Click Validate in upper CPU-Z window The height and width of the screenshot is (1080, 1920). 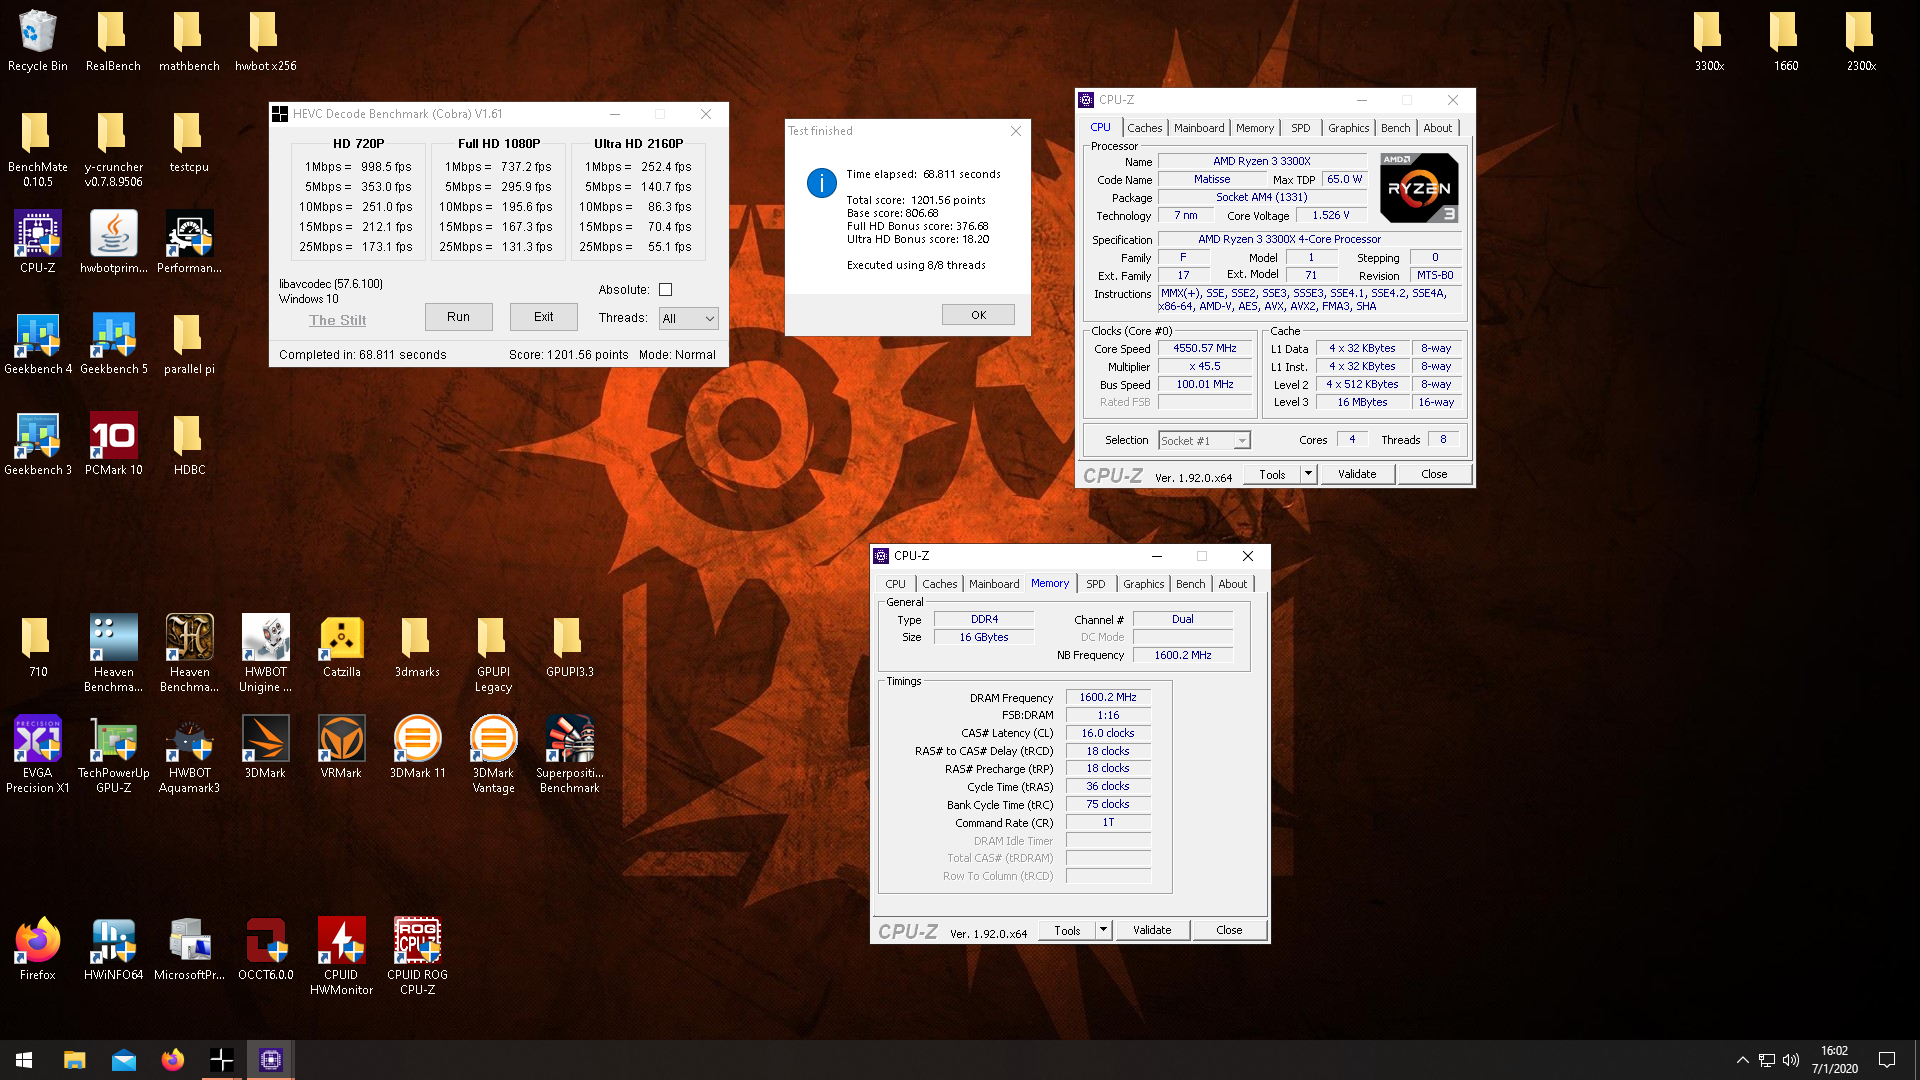click(x=1357, y=474)
